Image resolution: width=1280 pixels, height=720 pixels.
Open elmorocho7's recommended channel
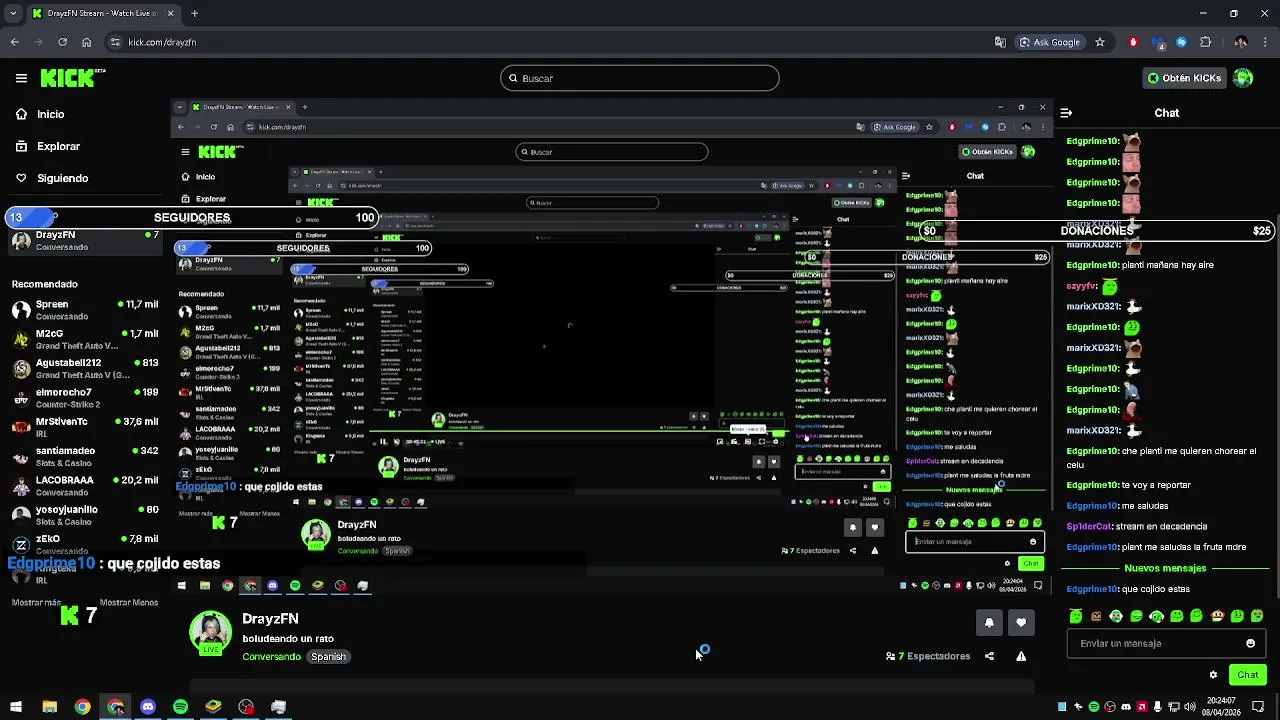tap(85, 398)
